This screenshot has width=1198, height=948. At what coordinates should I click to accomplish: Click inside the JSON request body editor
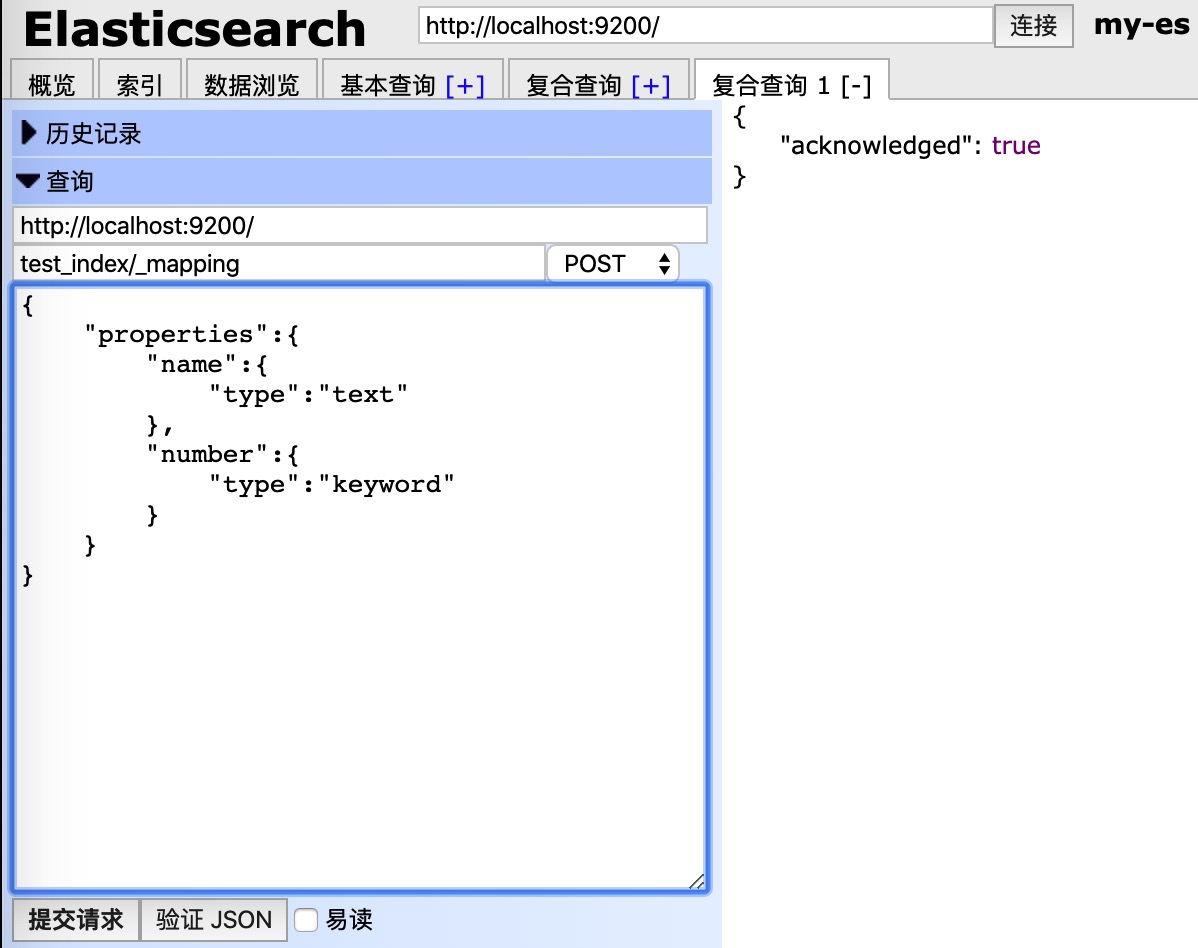[x=360, y=588]
